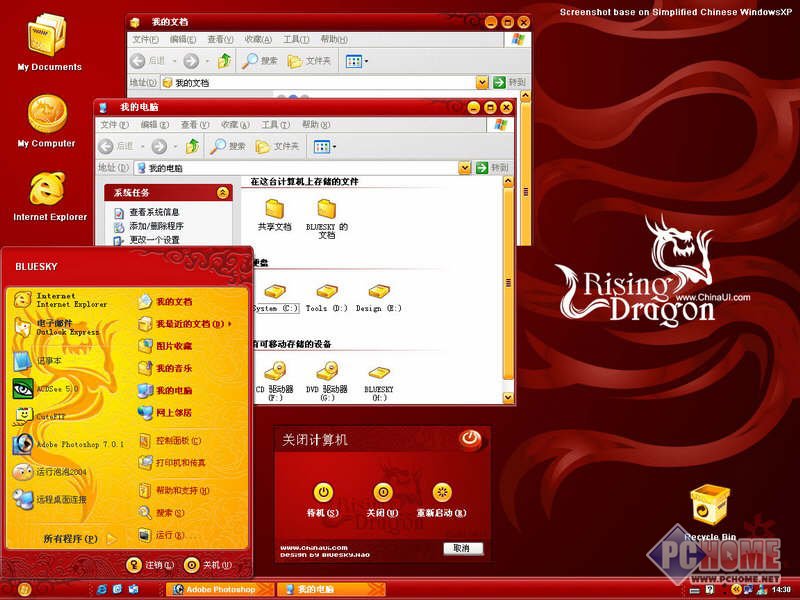Go up one level in 我的文档 window
This screenshot has width=800, height=600.
(x=224, y=61)
